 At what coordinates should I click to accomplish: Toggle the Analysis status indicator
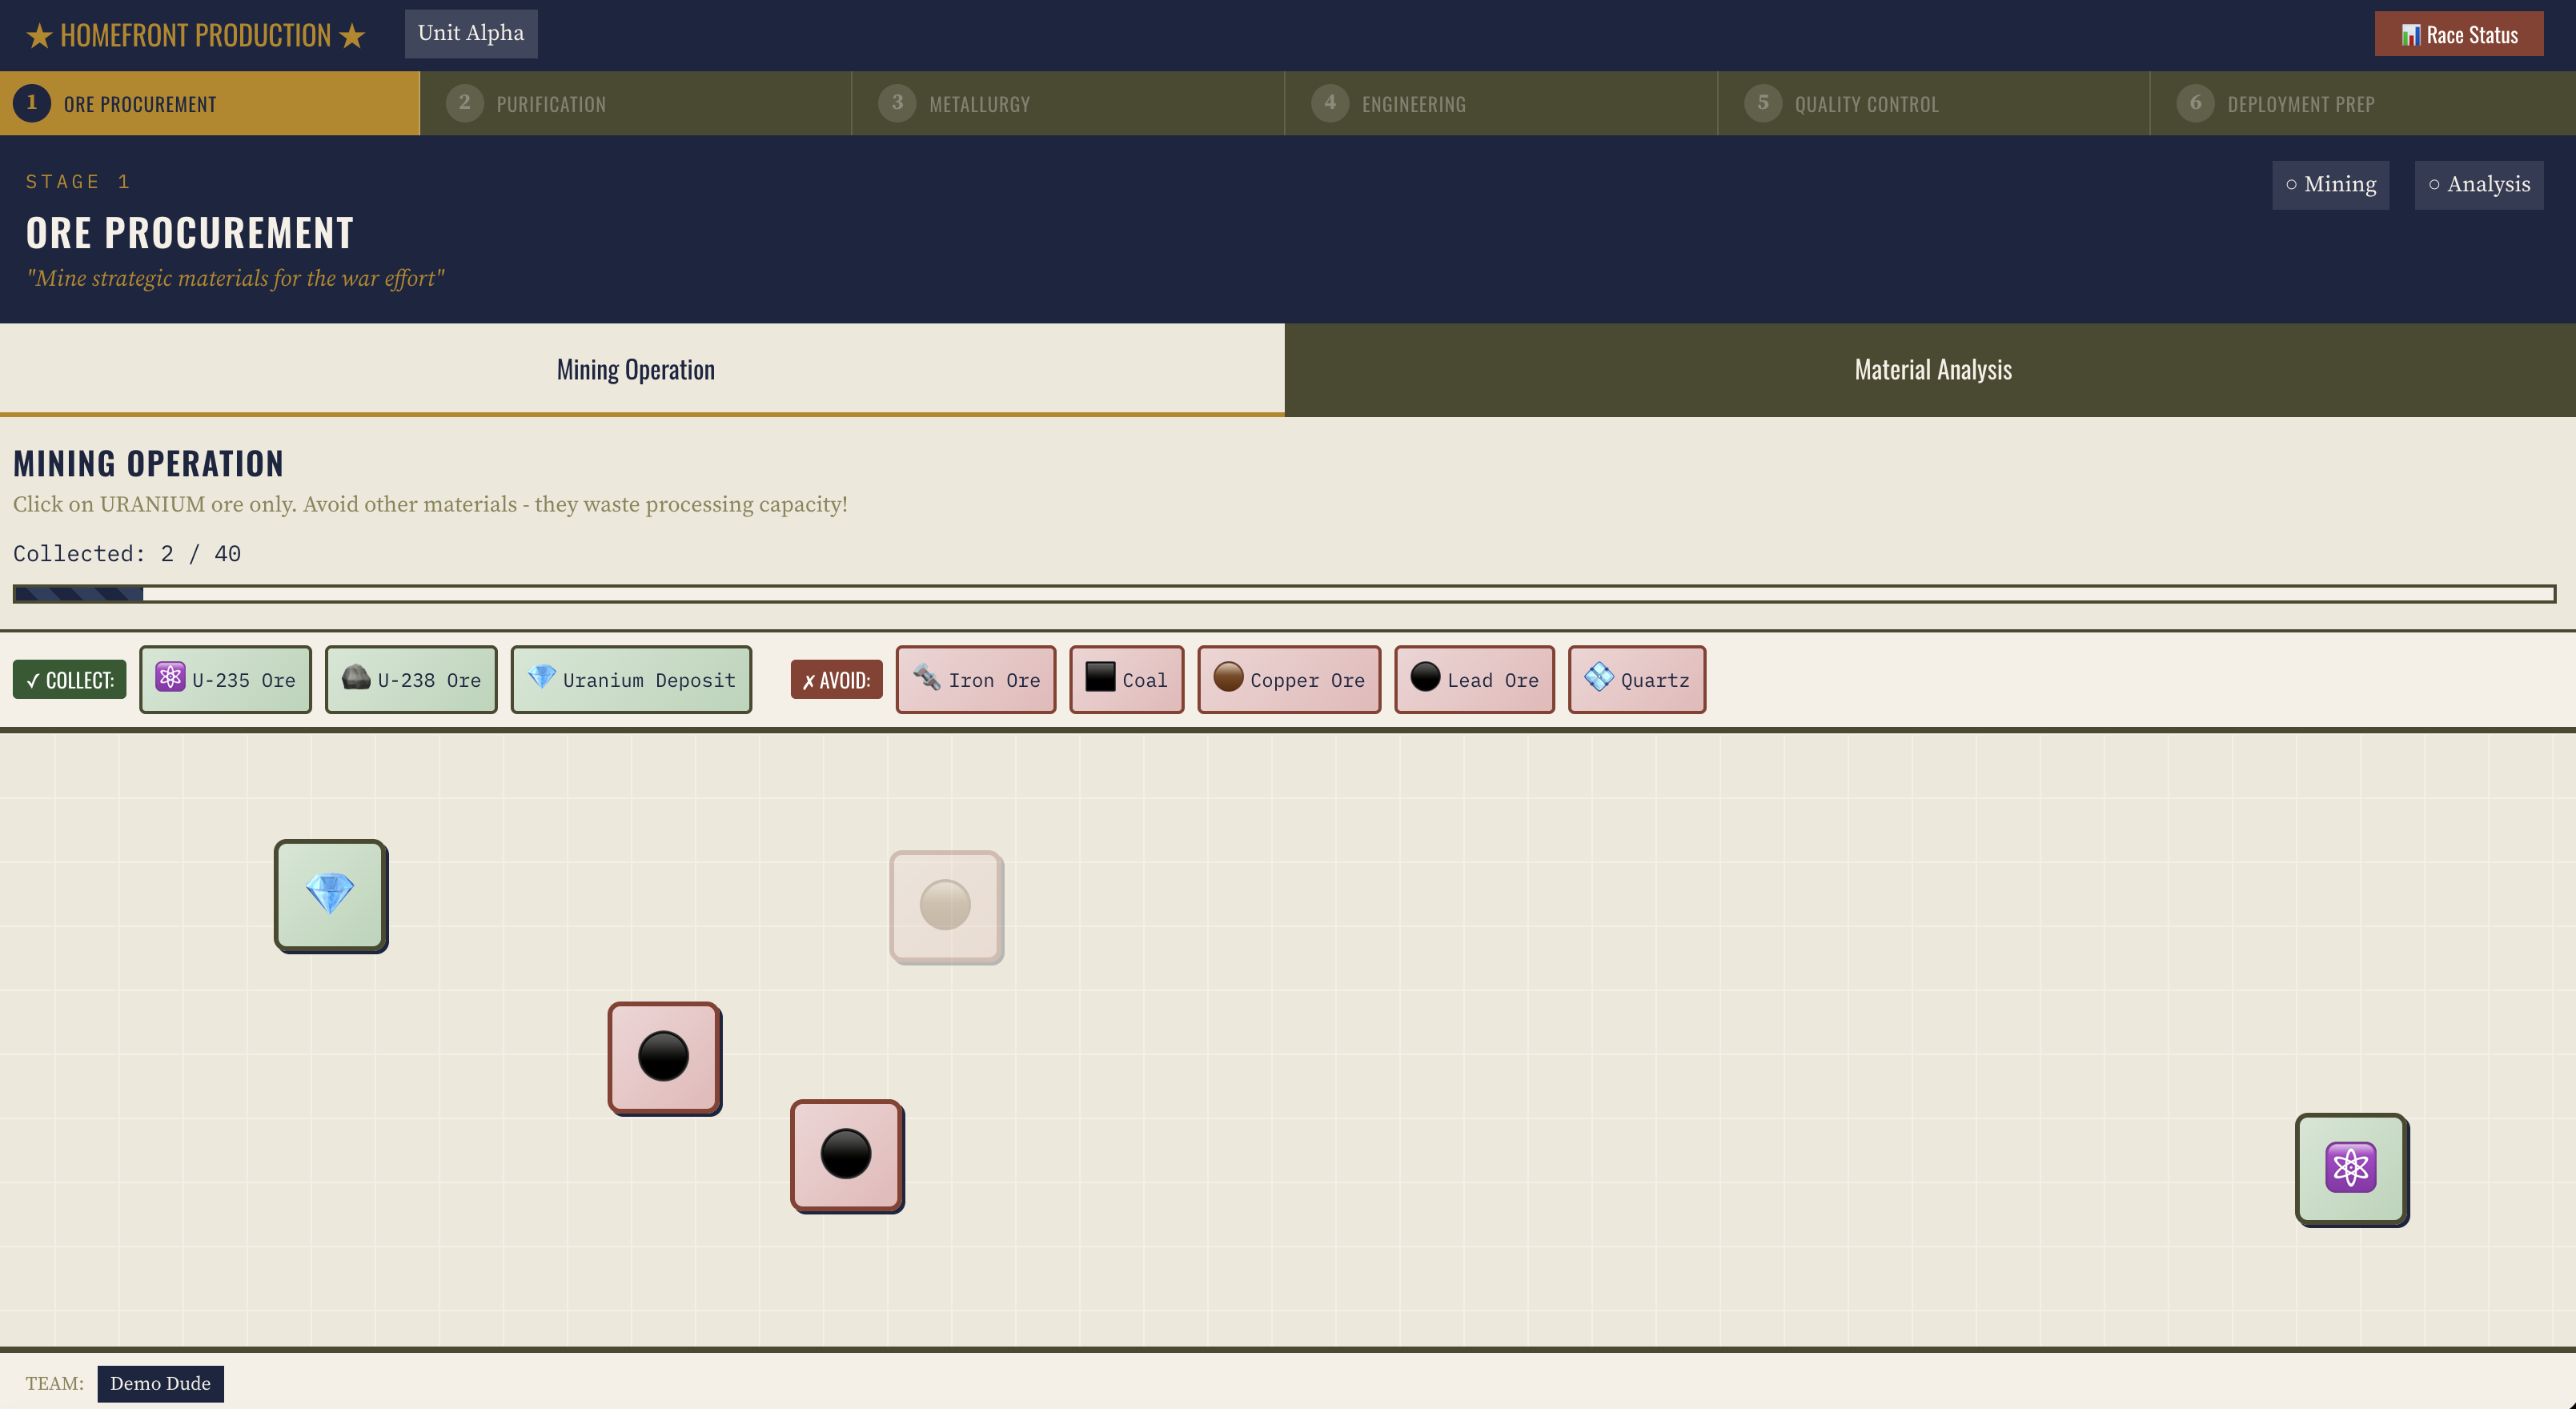pos(2478,185)
